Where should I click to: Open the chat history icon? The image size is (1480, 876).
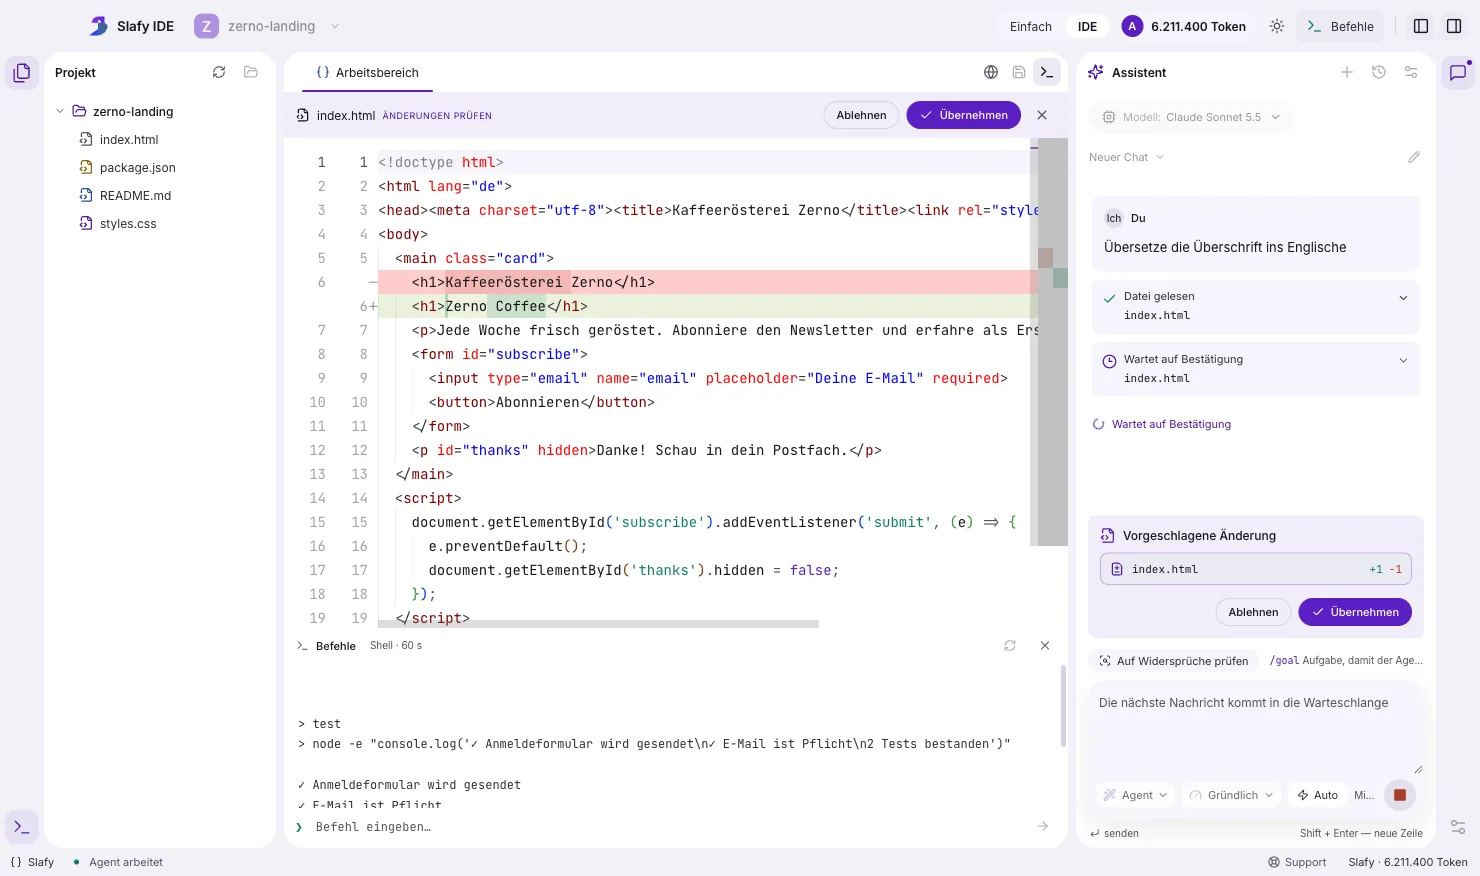[x=1379, y=72]
